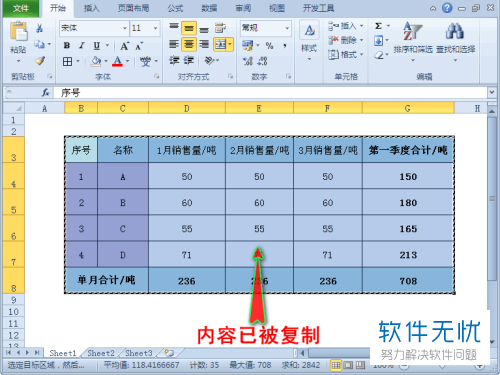This screenshot has height=375, width=500.
Task: Click decrease decimal icon
Action: click(262, 61)
